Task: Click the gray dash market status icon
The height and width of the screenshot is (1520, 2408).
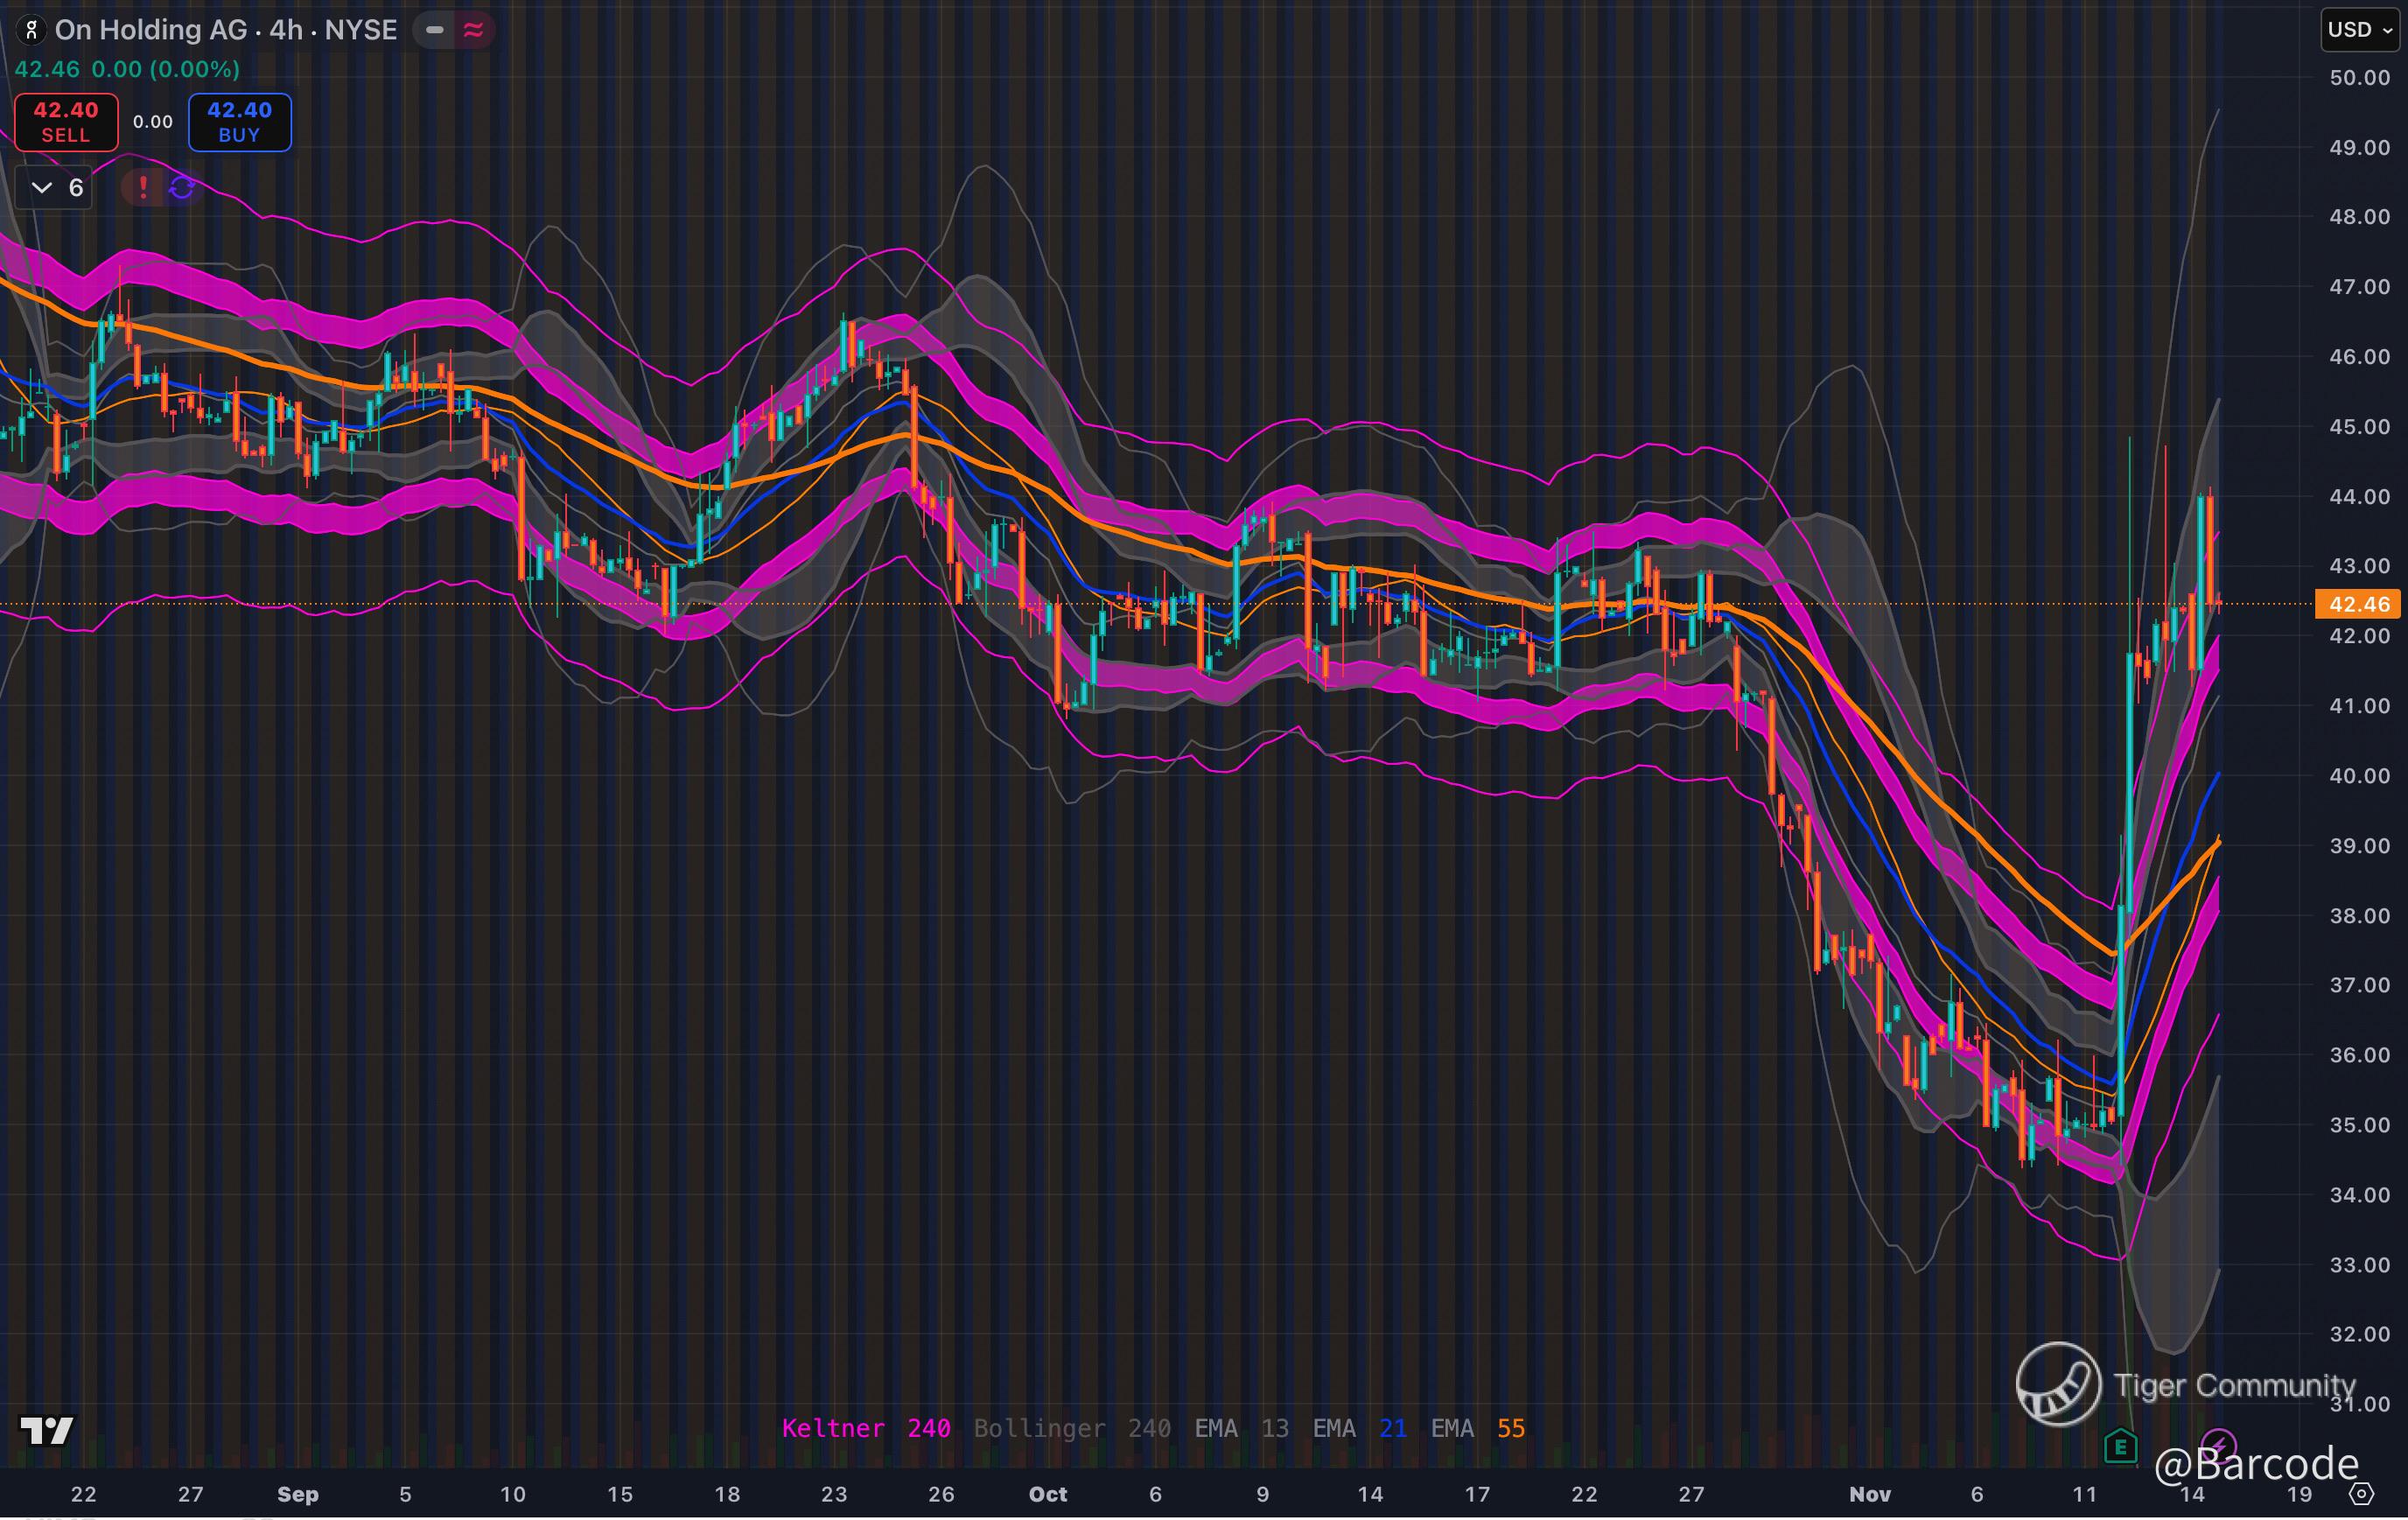Action: pyautogui.click(x=435, y=30)
